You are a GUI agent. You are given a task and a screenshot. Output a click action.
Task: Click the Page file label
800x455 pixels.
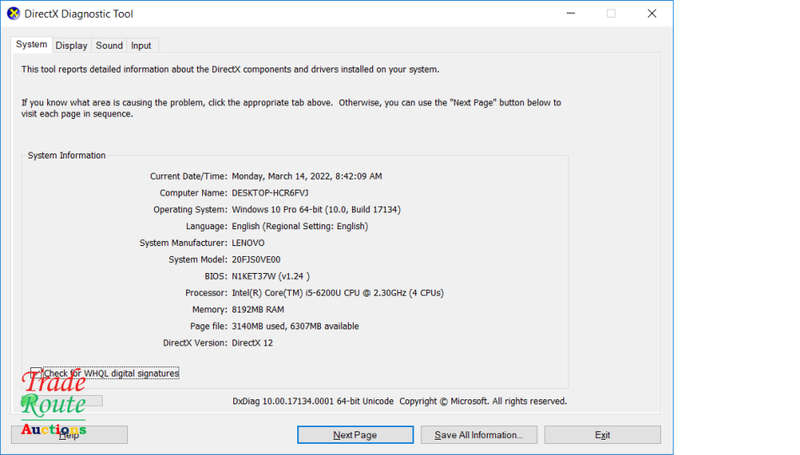[x=208, y=326]
